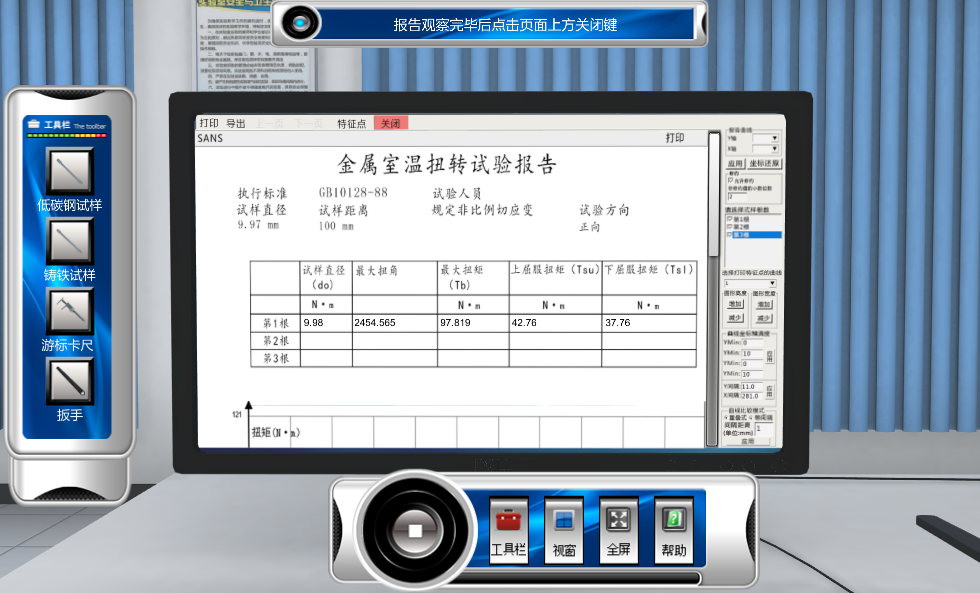Click the 视窗 window icon
Image resolution: width=980 pixels, height=593 pixels.
click(x=564, y=521)
